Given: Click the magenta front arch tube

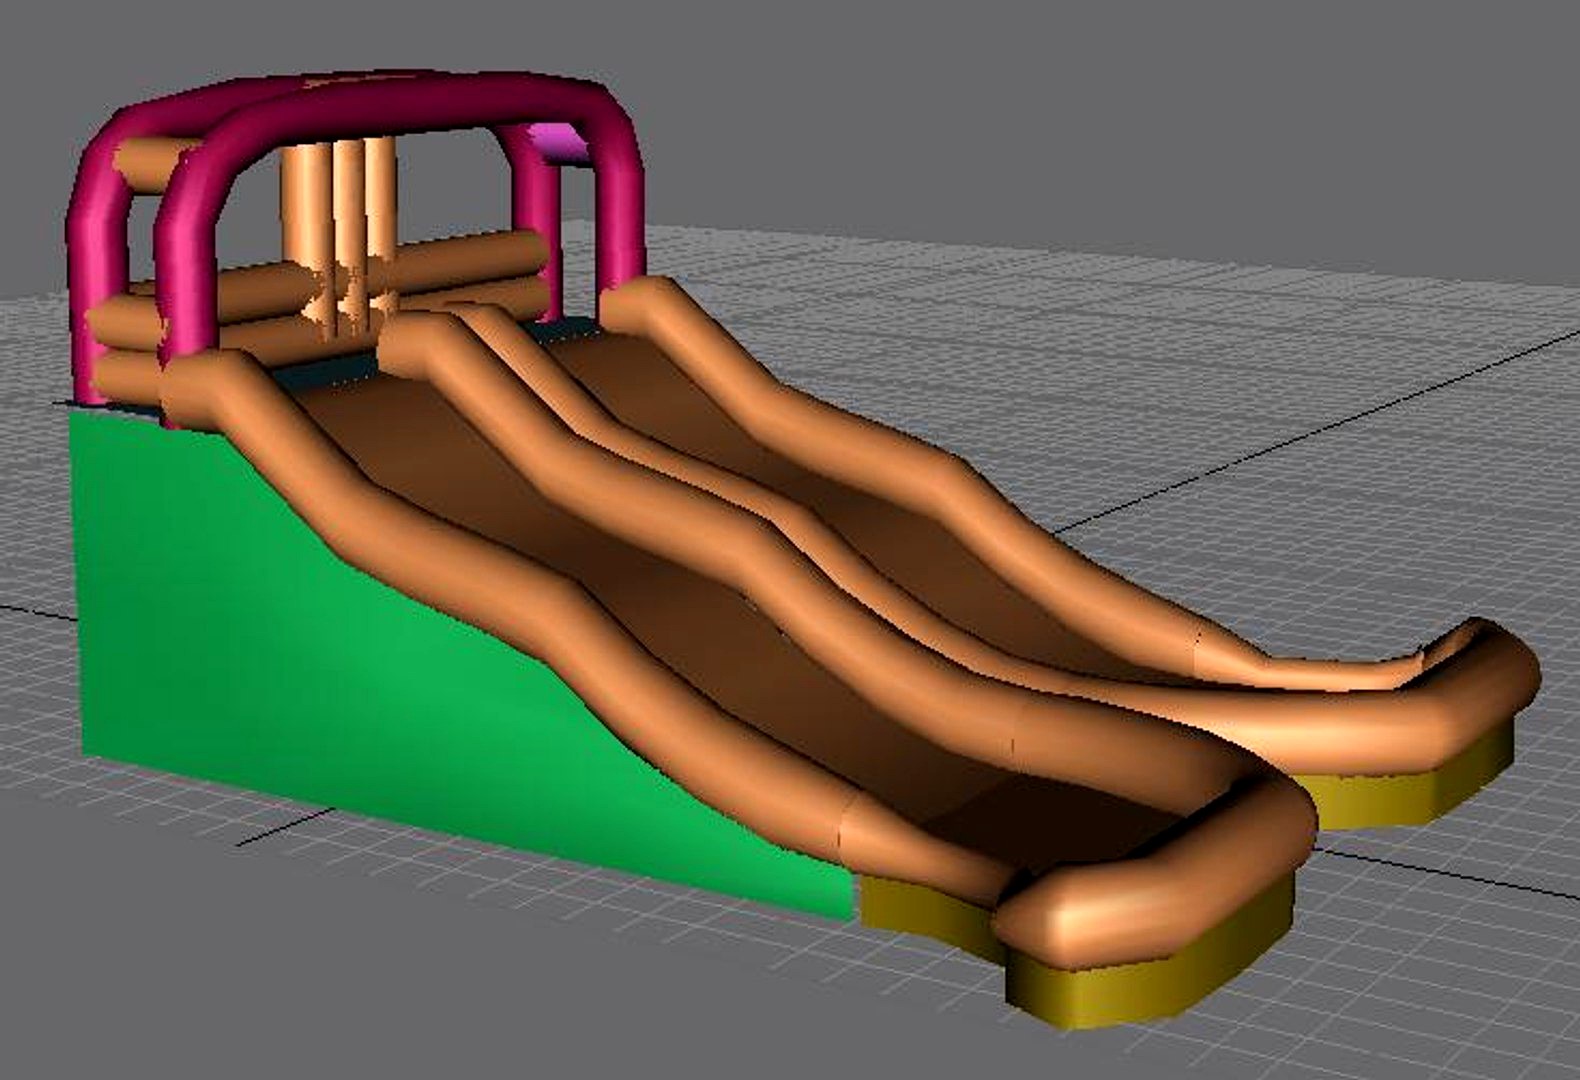Looking at the screenshot, I should (400, 105).
